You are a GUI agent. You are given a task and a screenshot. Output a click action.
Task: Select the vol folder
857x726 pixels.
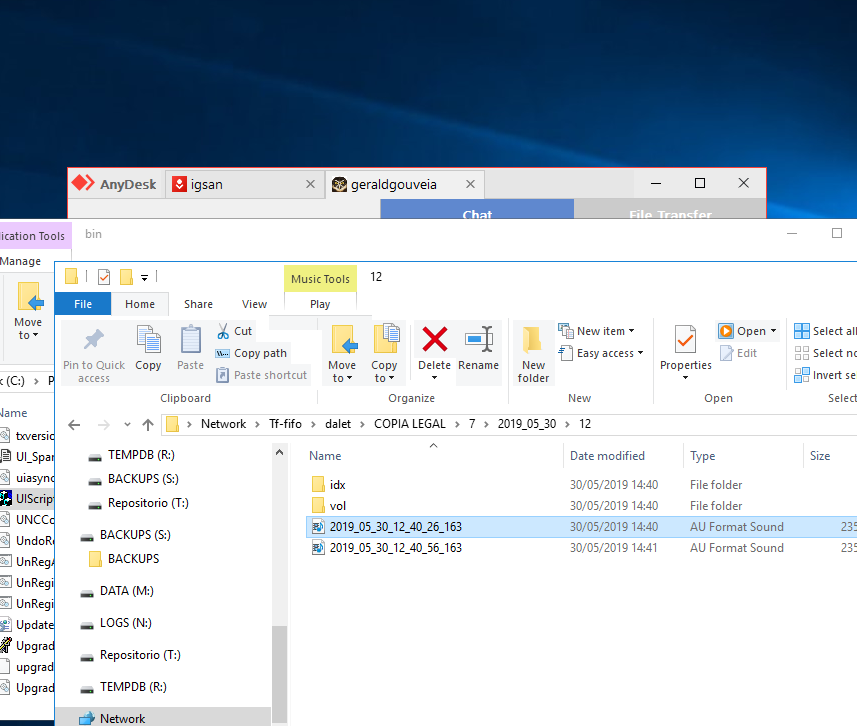(x=338, y=506)
